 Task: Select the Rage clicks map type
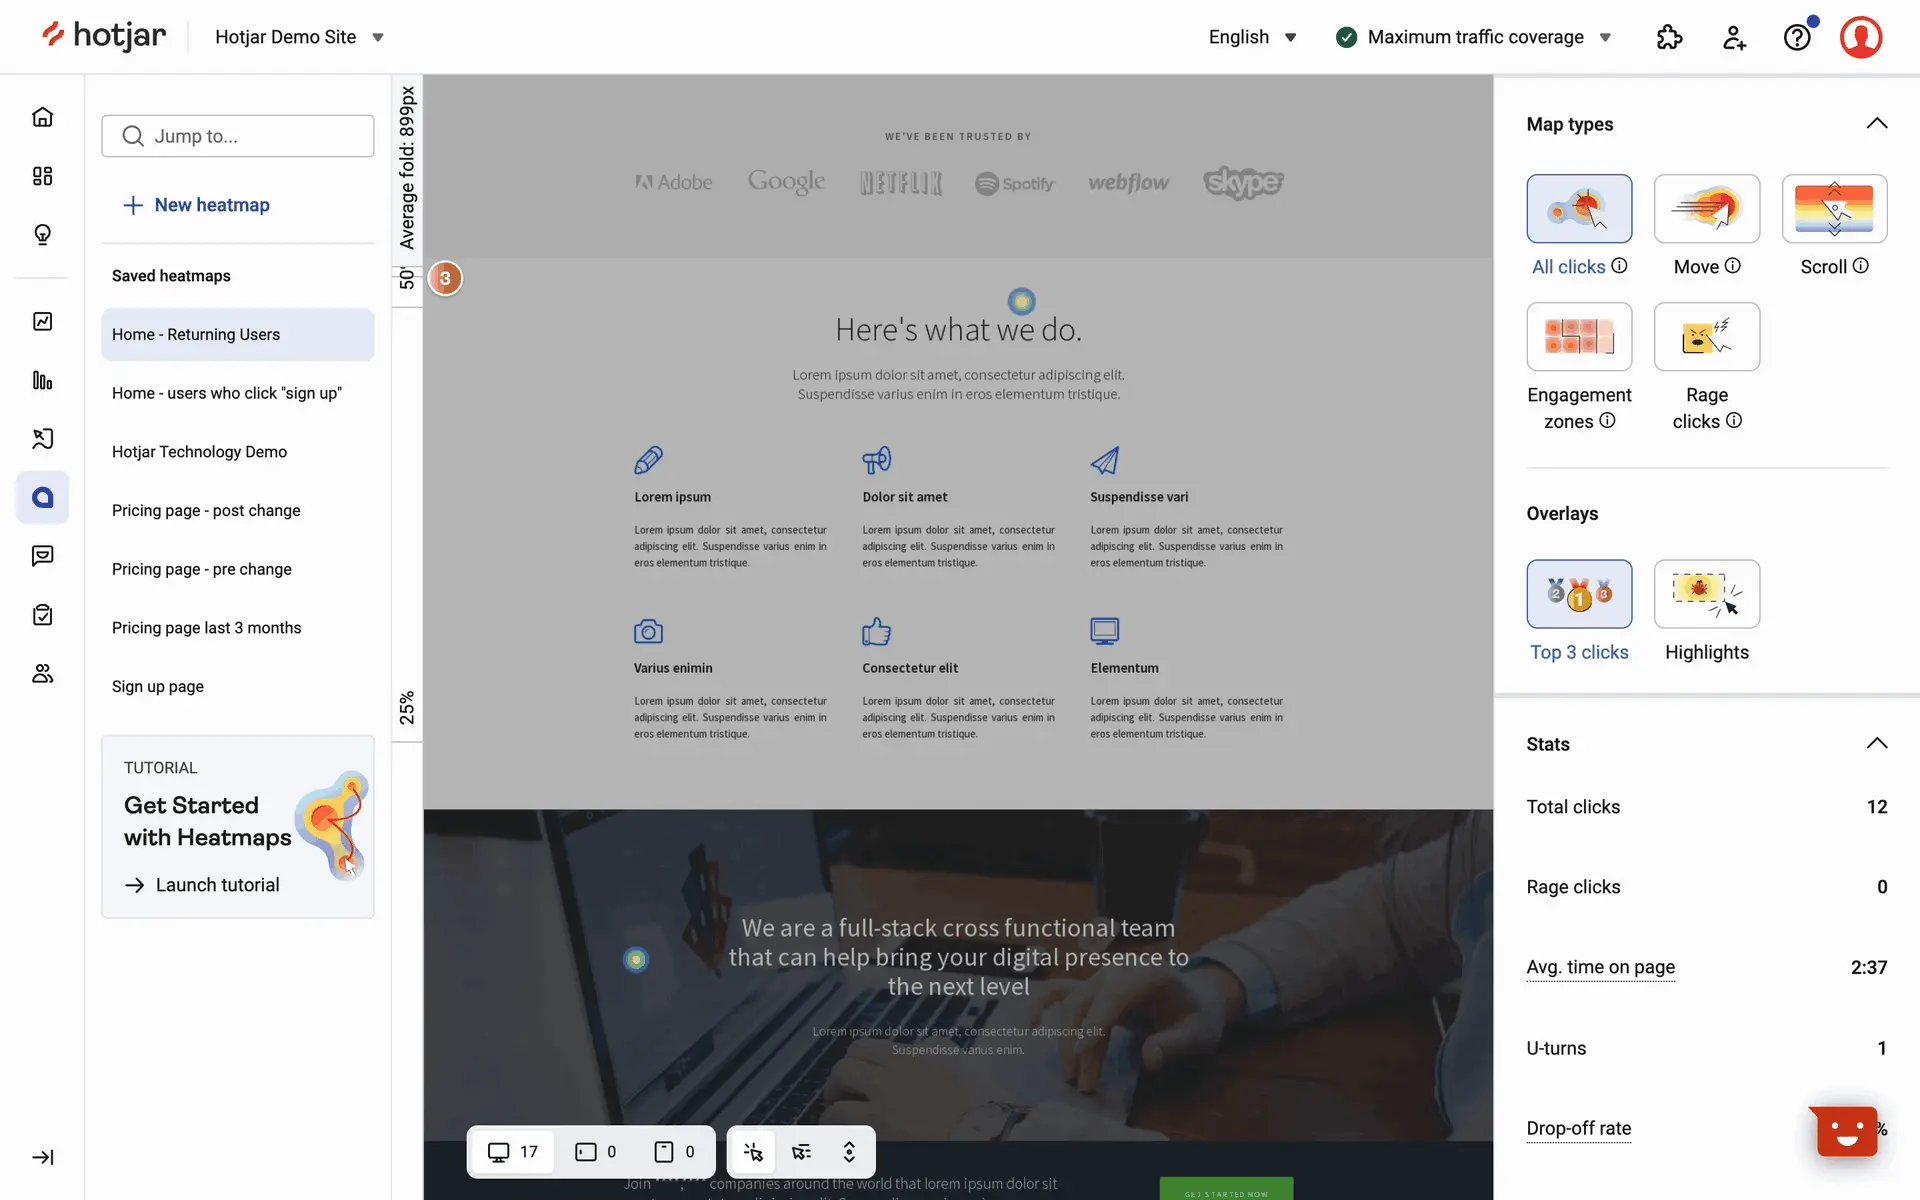(1706, 337)
